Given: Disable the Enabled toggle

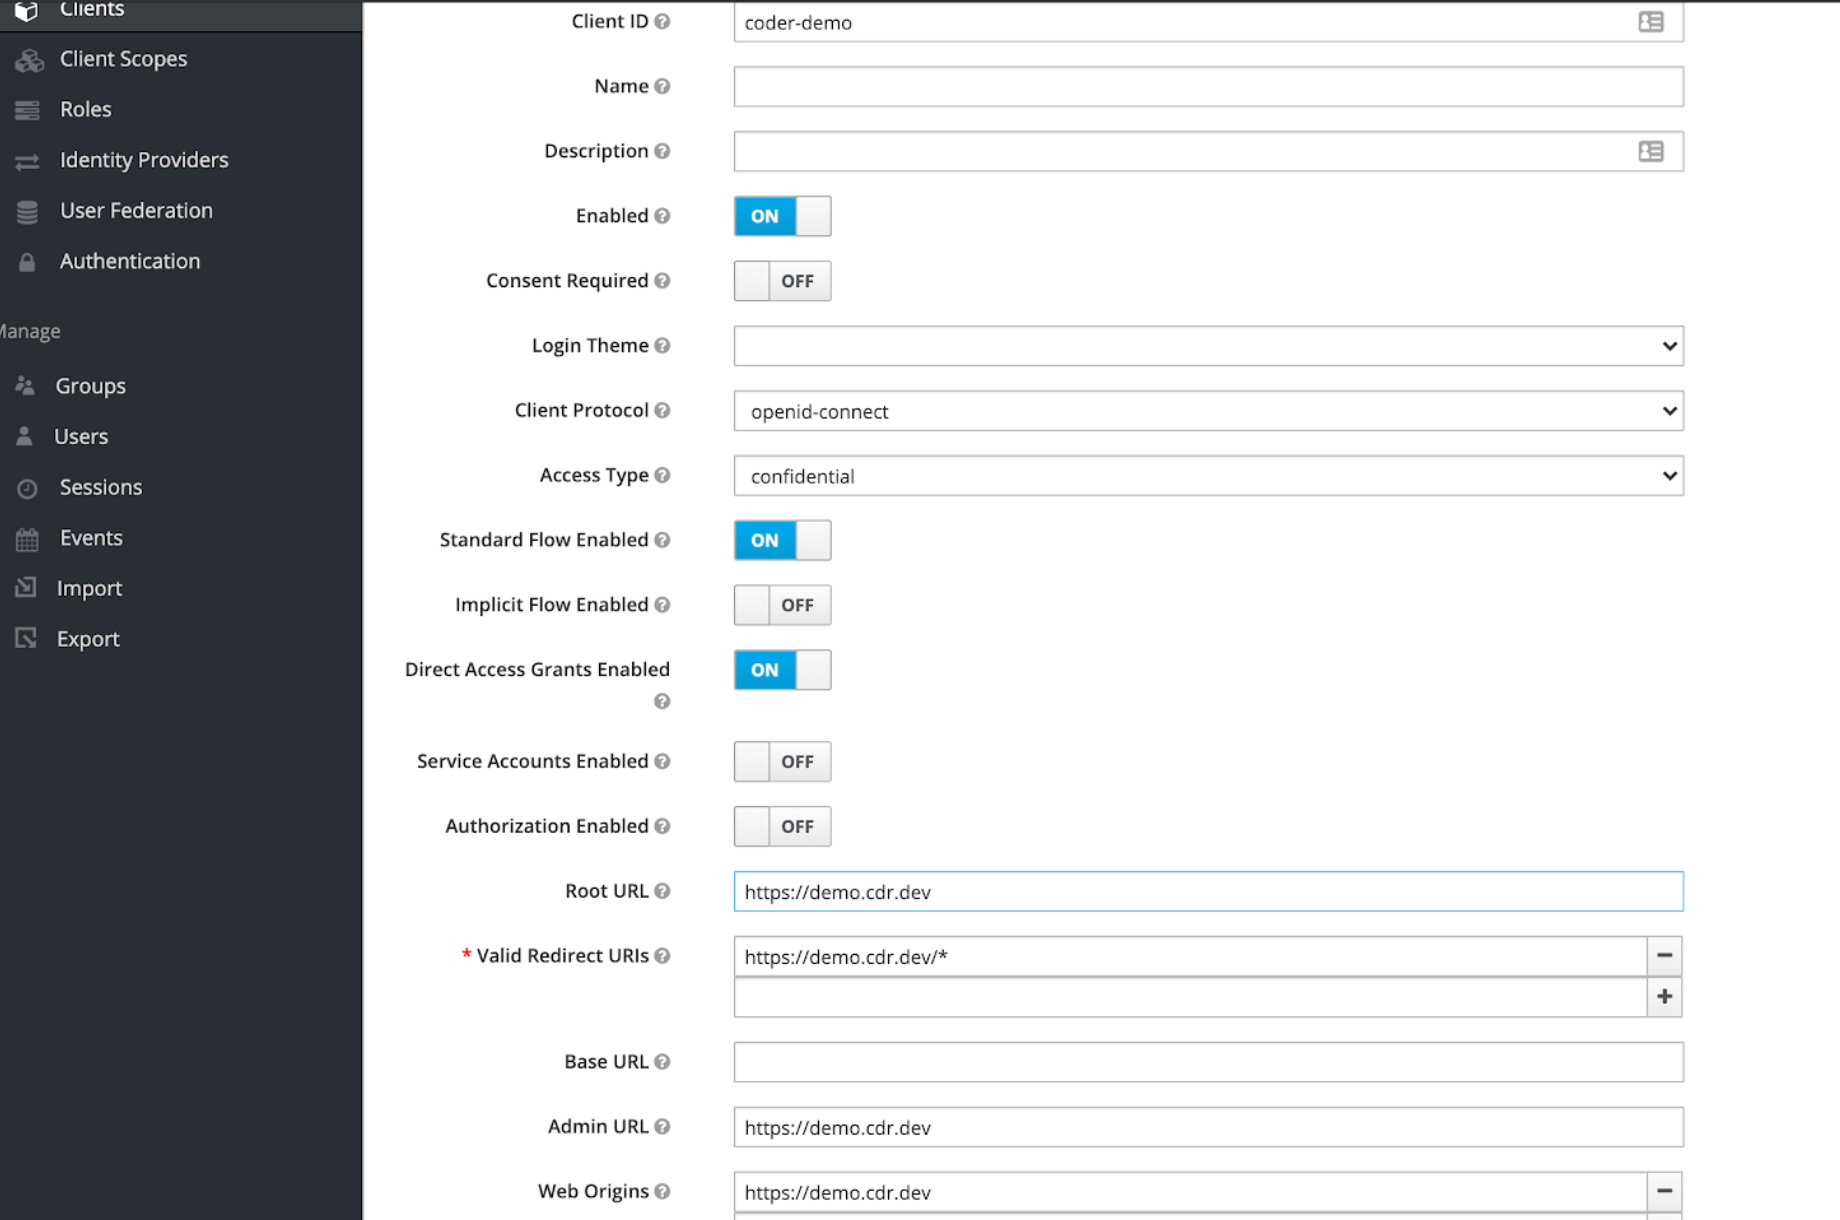Looking at the screenshot, I should click(782, 216).
